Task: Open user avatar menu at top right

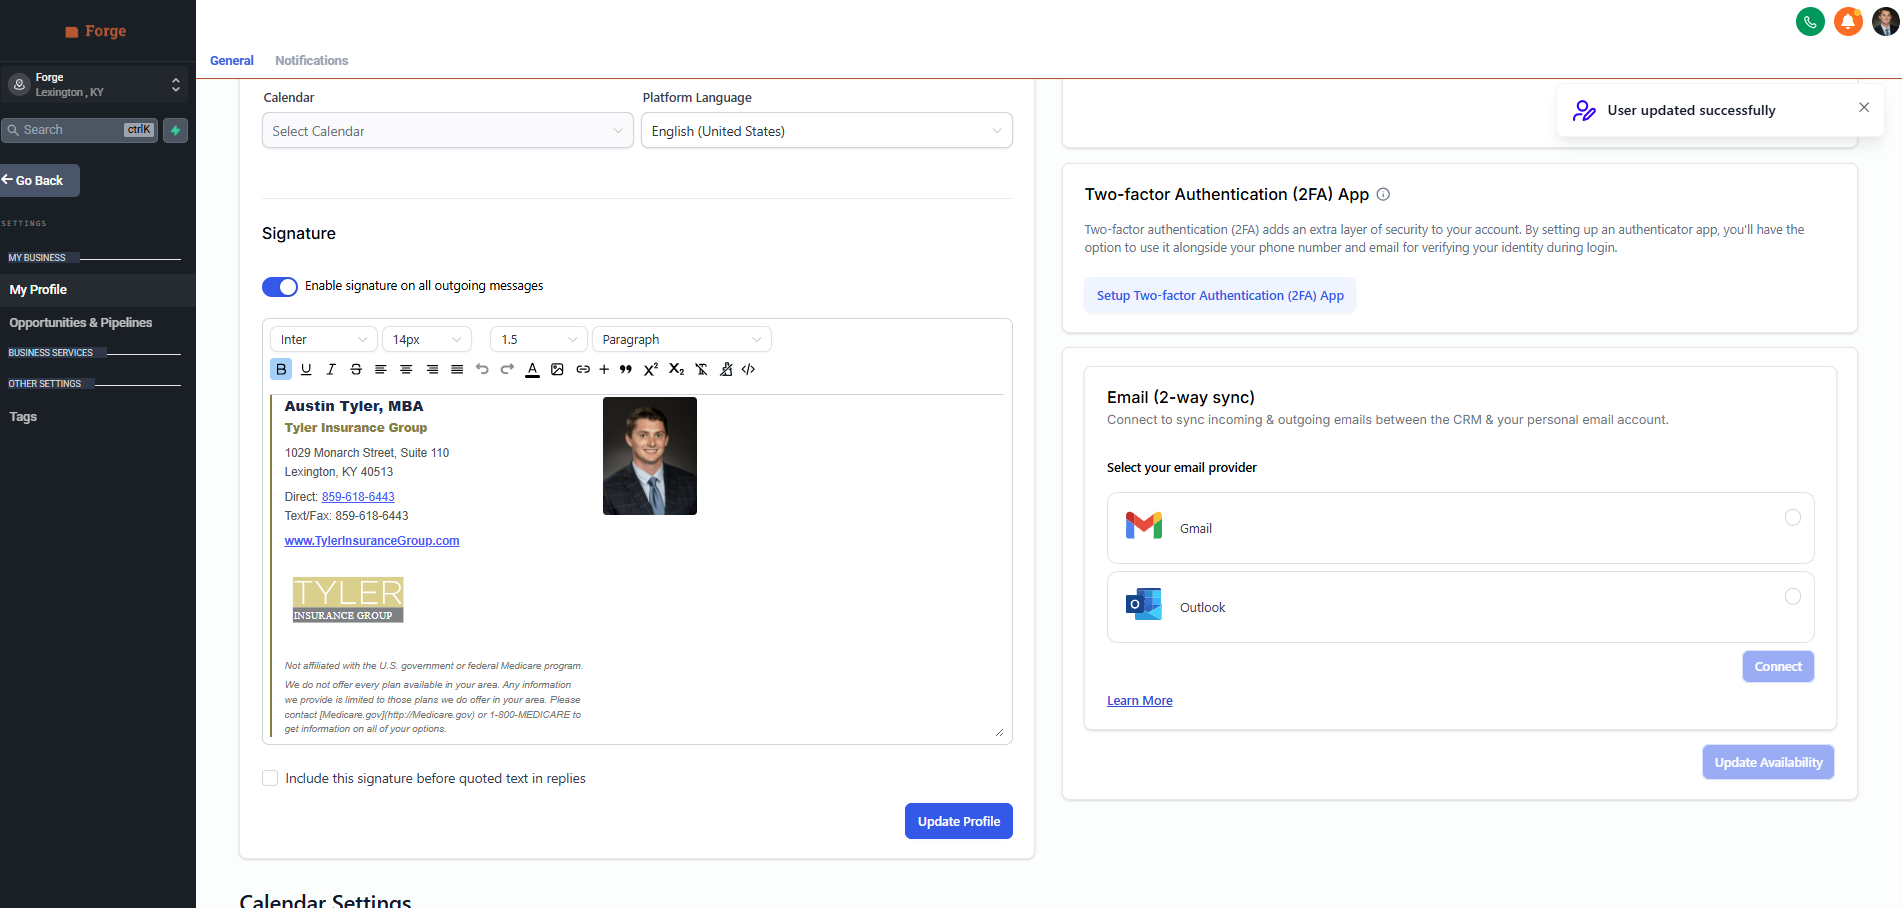Action: (x=1885, y=21)
